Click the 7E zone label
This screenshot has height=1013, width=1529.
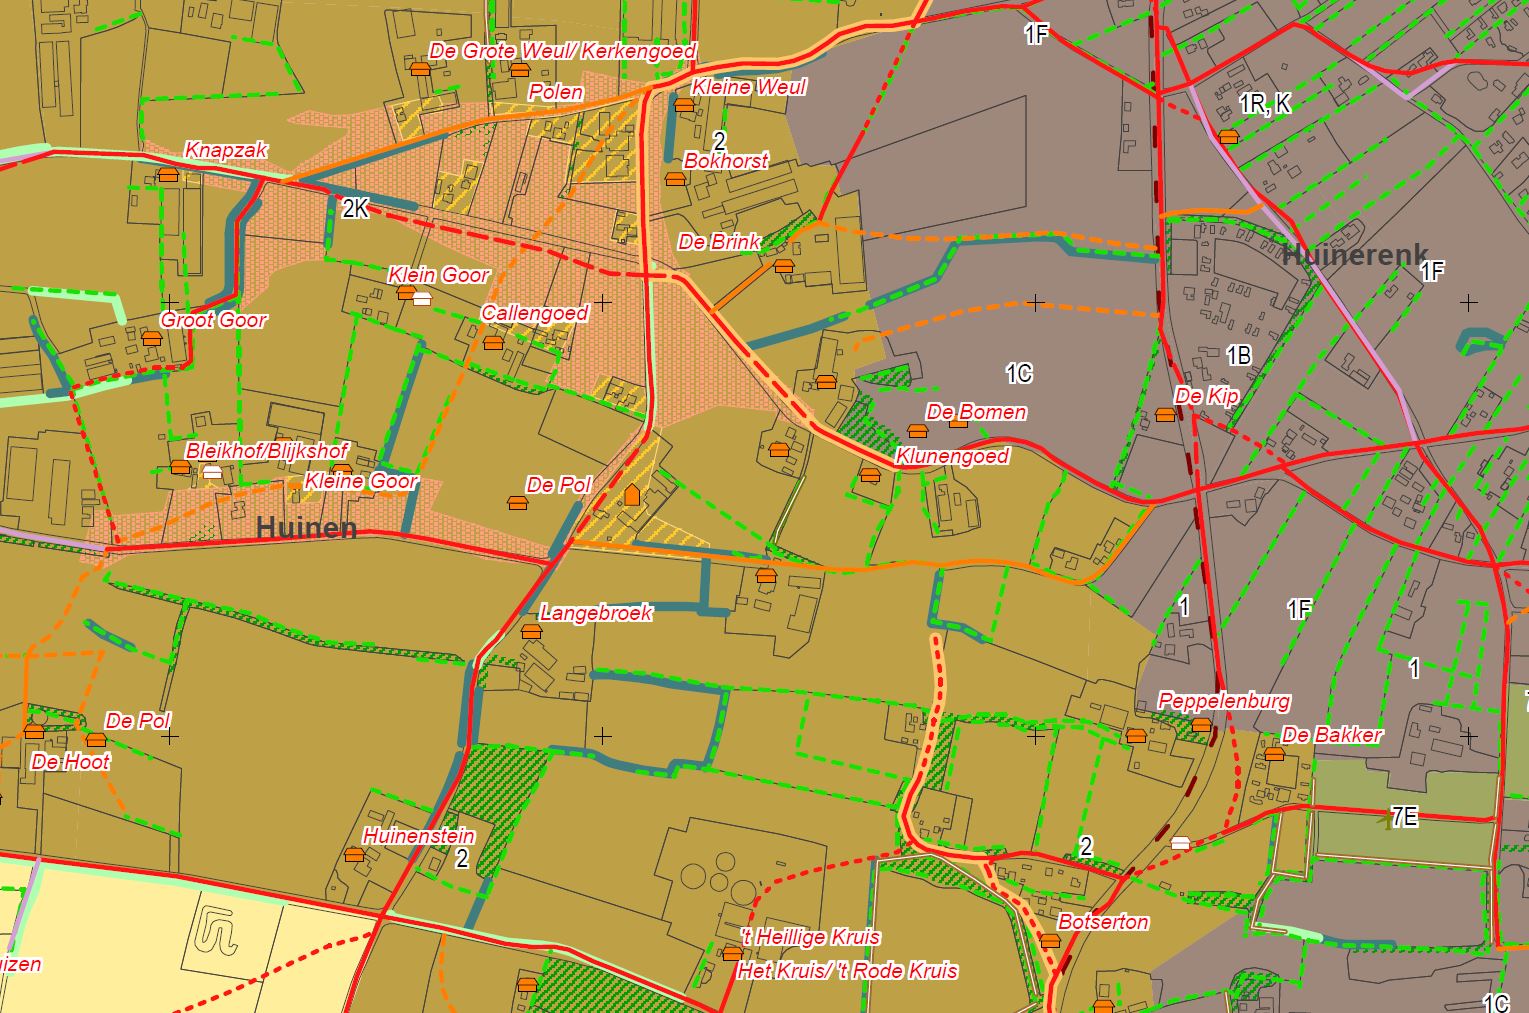[1404, 817]
